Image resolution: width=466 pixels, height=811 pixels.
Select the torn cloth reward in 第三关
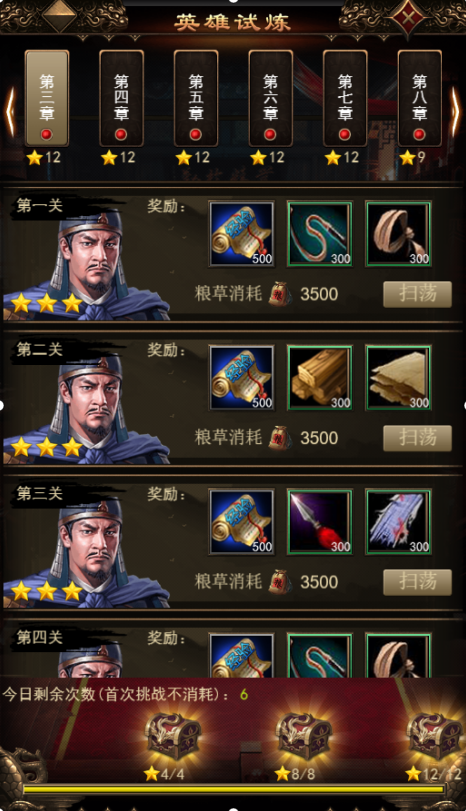[399, 522]
